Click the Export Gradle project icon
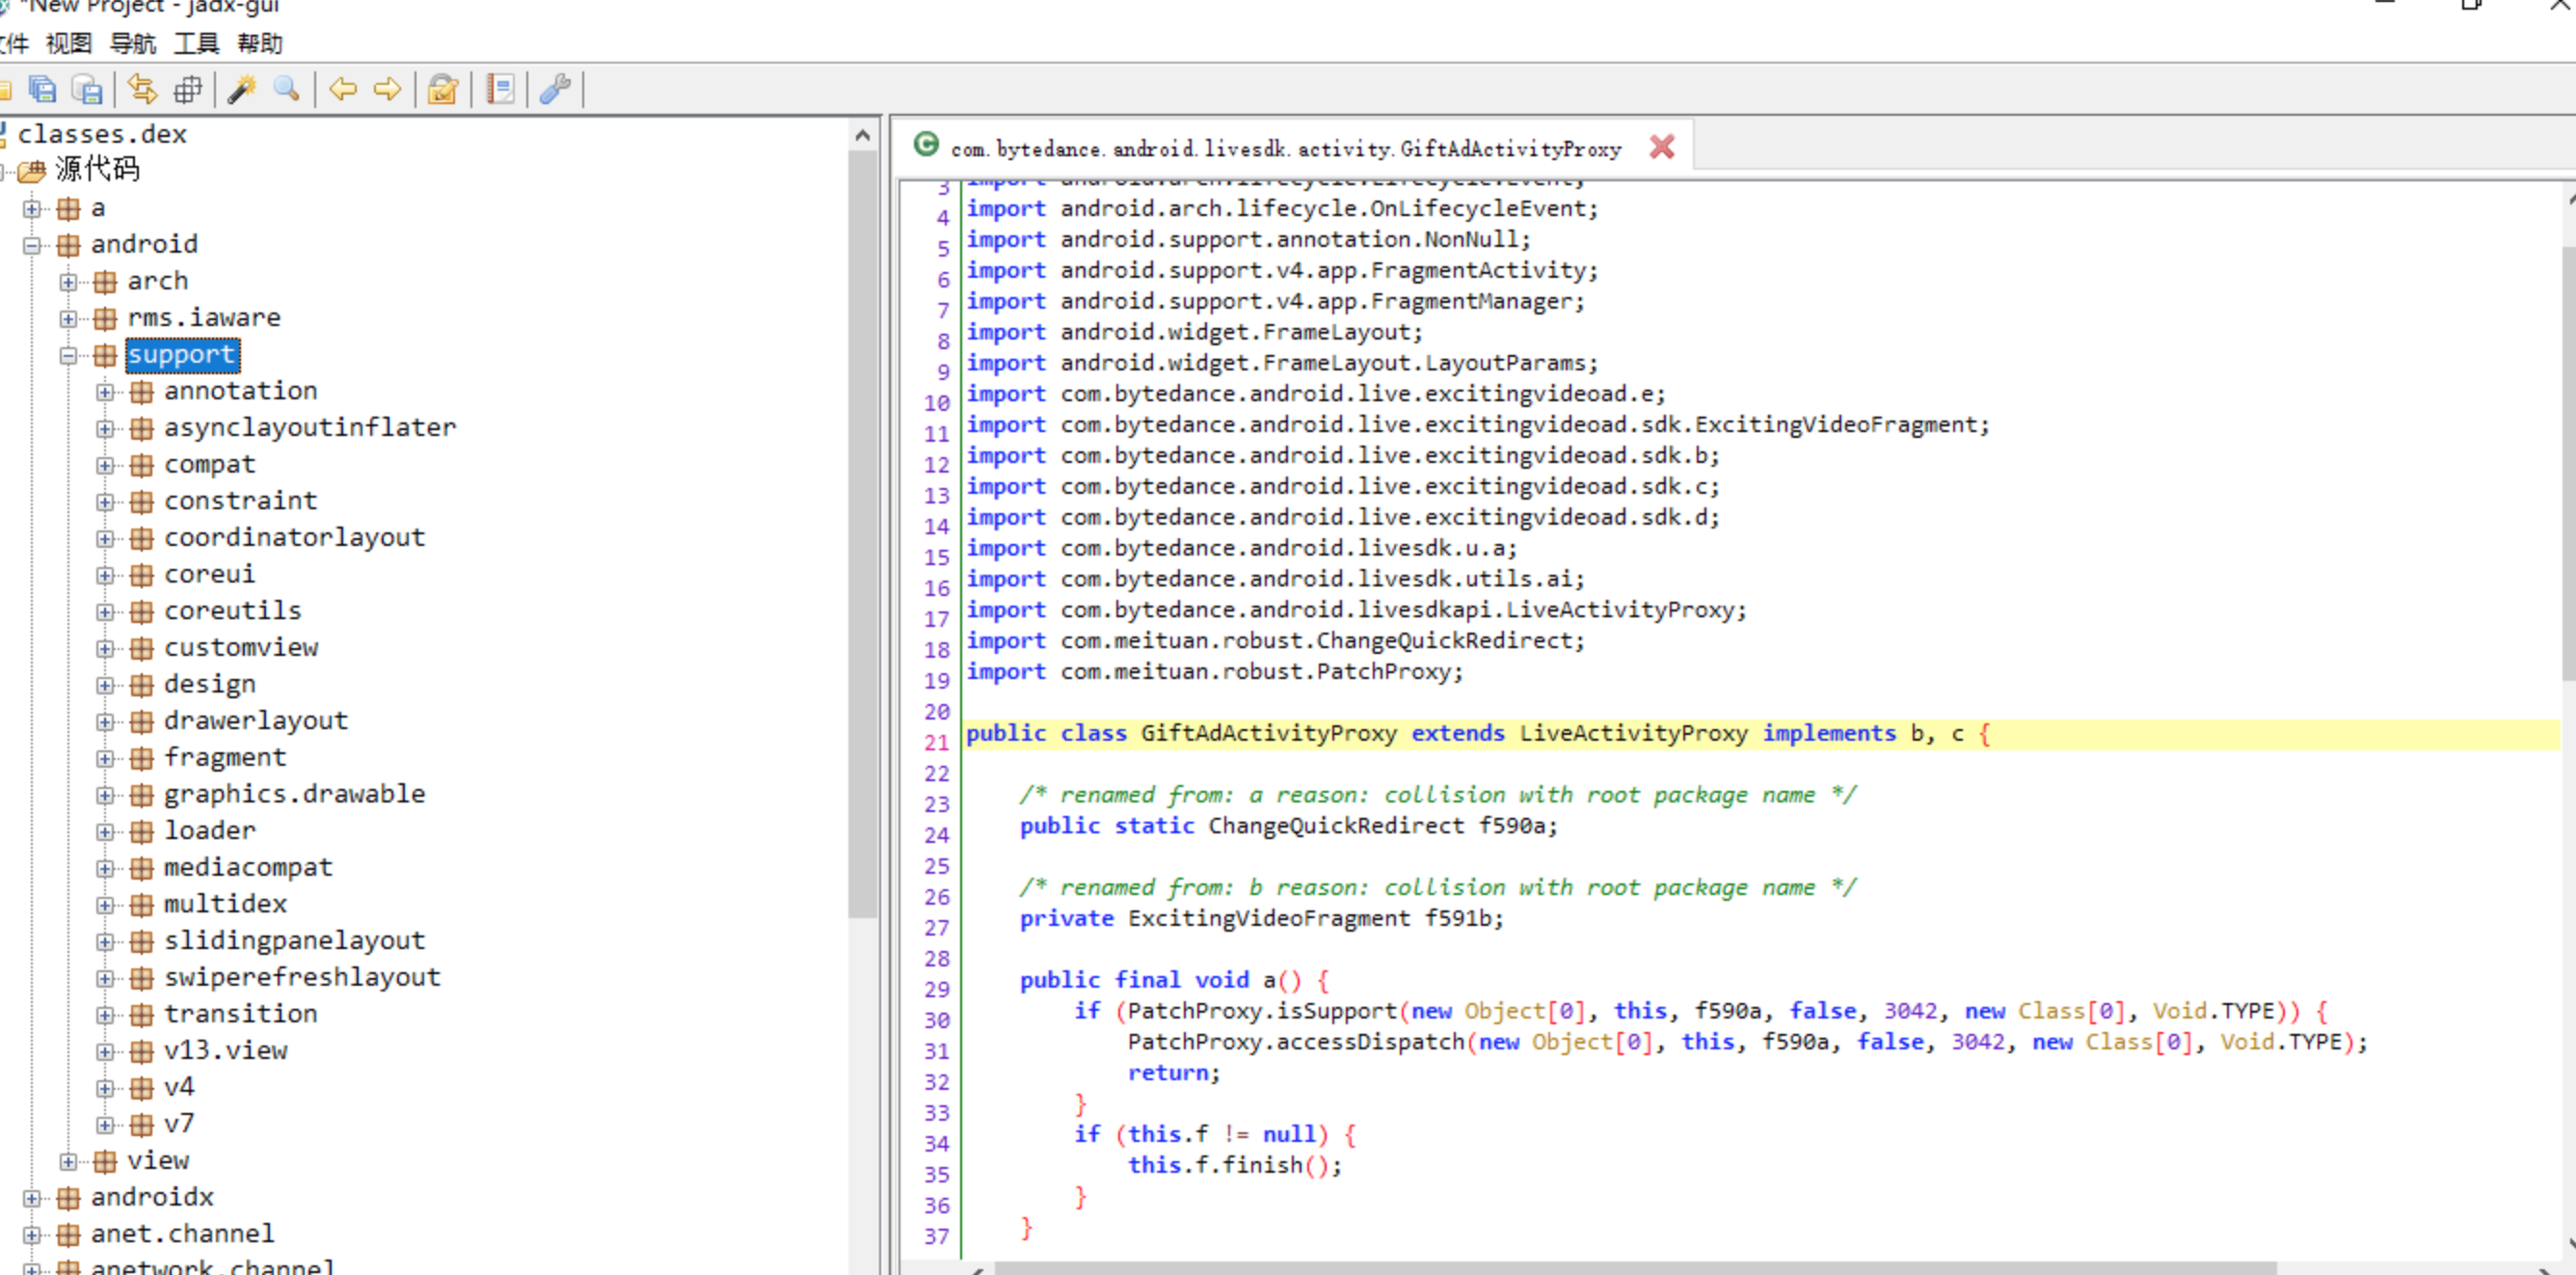2576x1275 pixels. [x=87, y=90]
